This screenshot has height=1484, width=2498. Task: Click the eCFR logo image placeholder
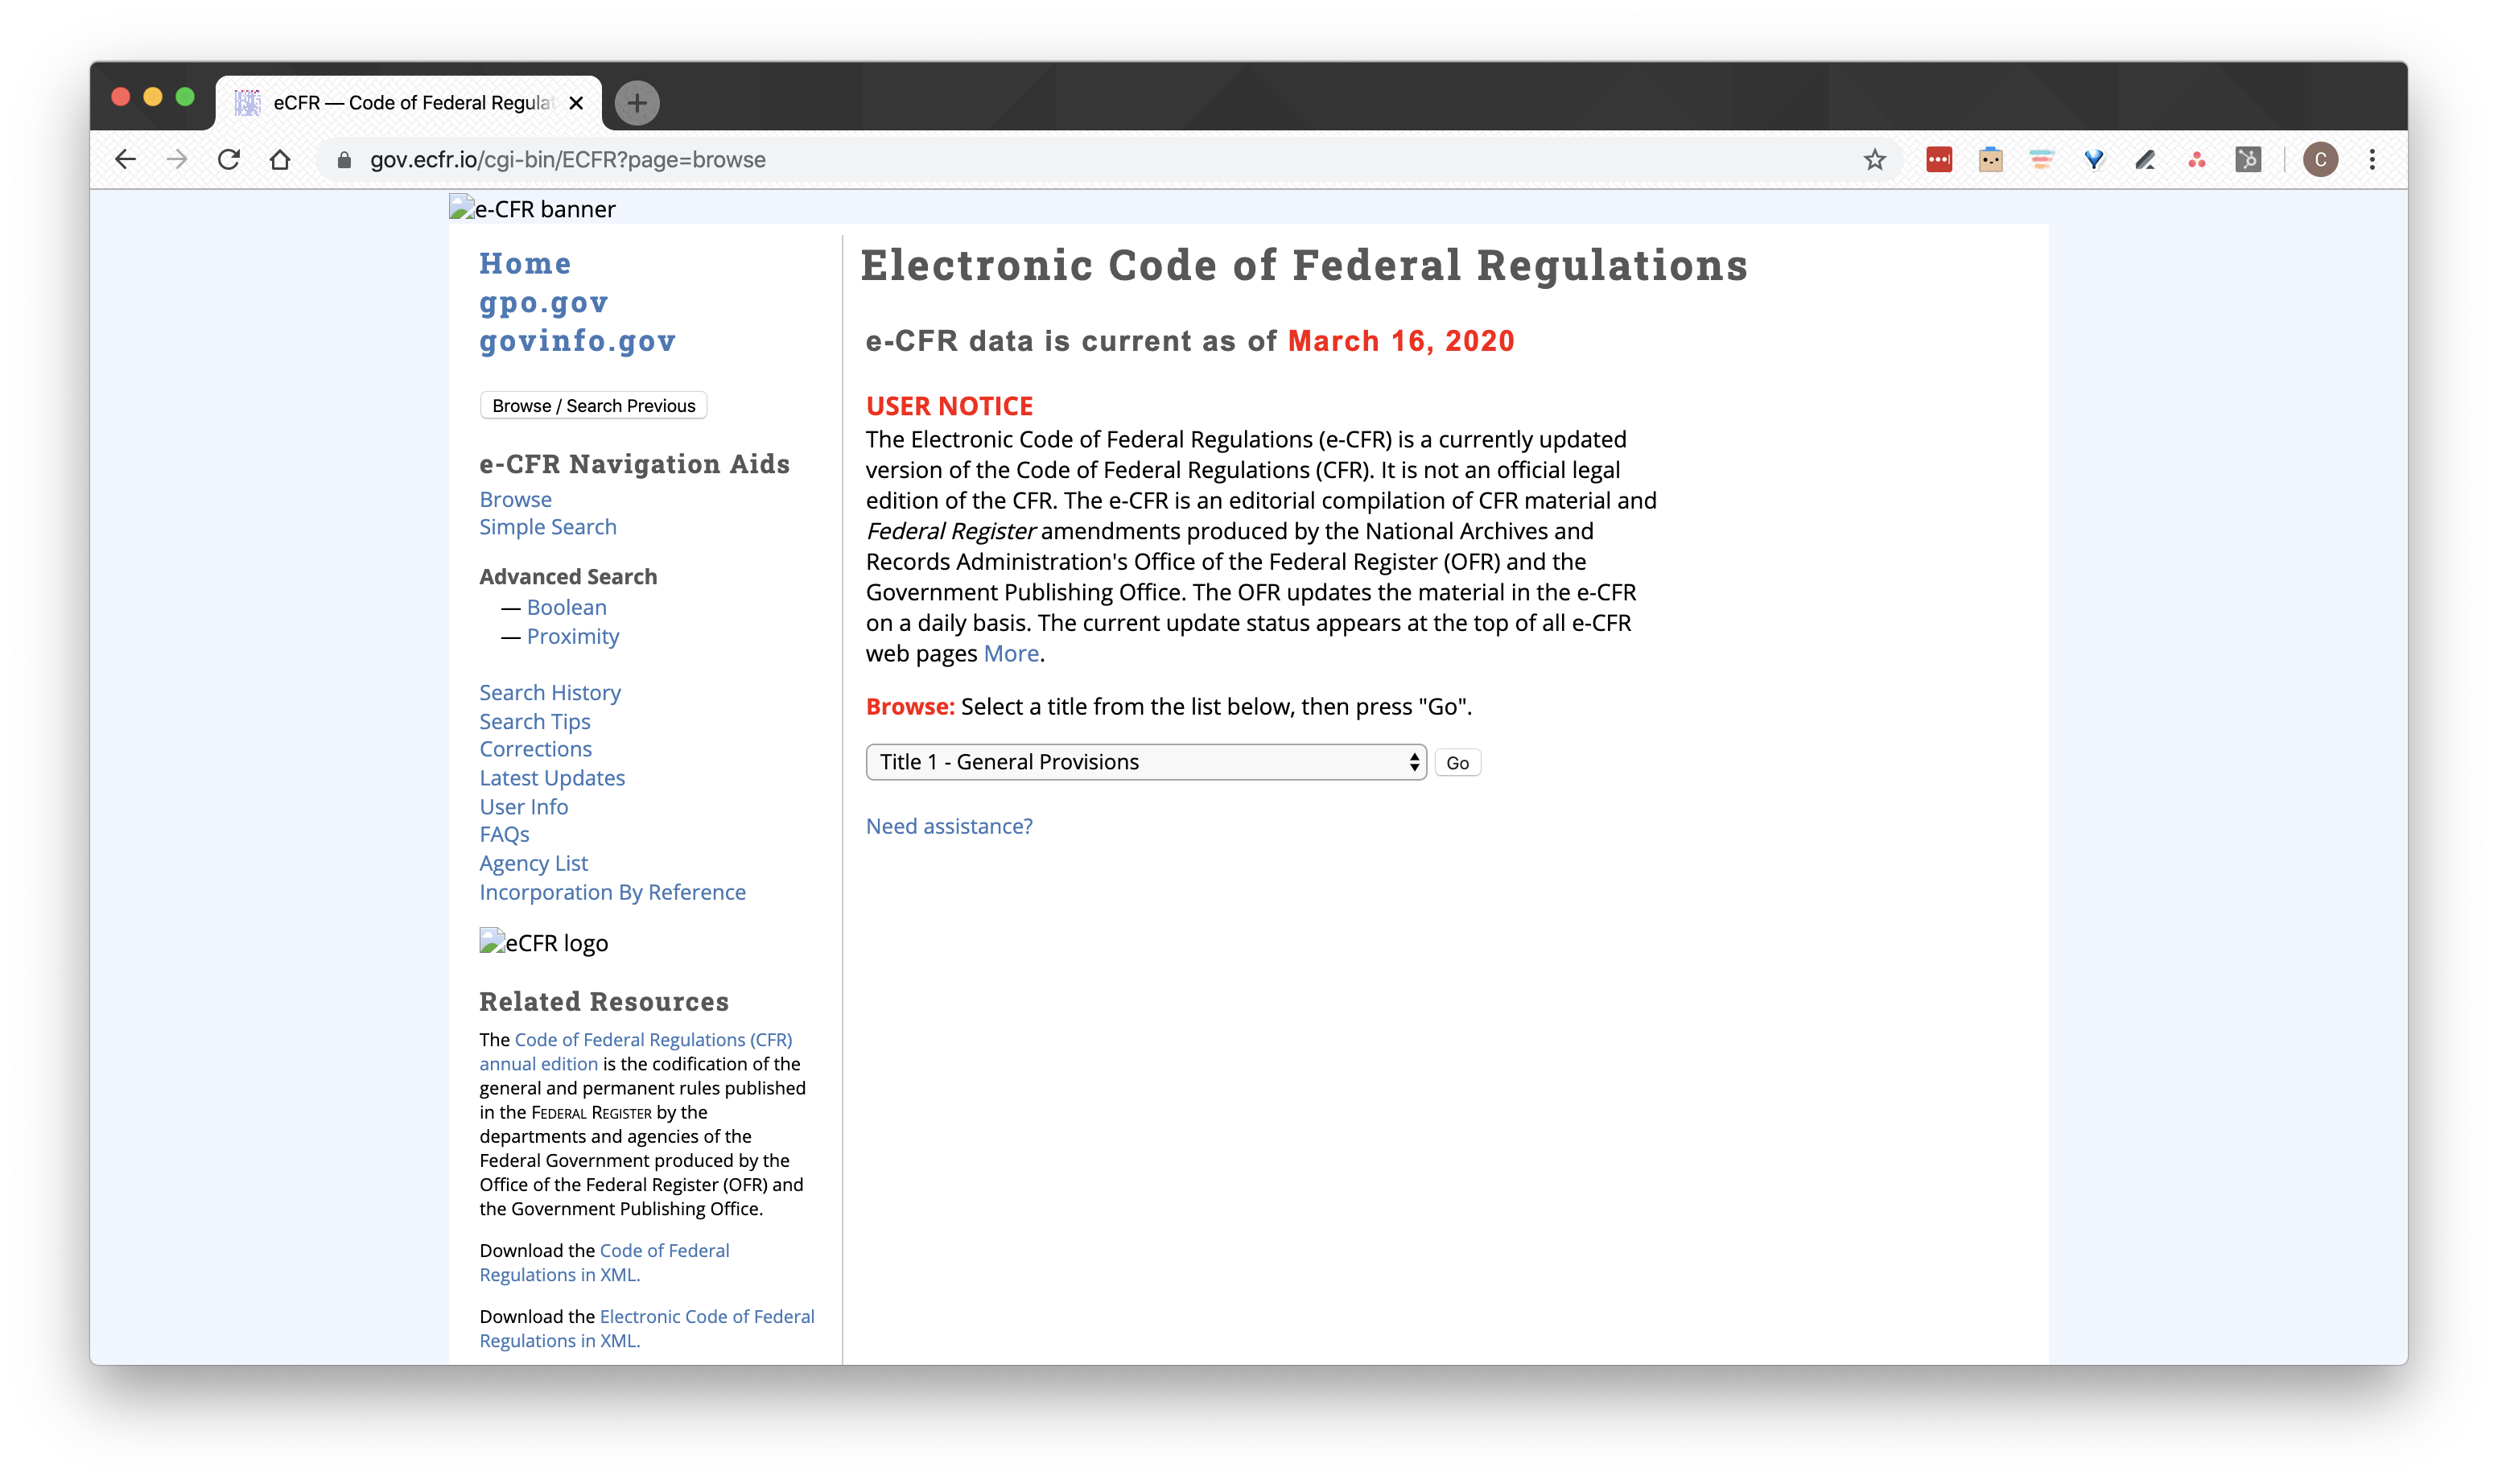(x=544, y=942)
